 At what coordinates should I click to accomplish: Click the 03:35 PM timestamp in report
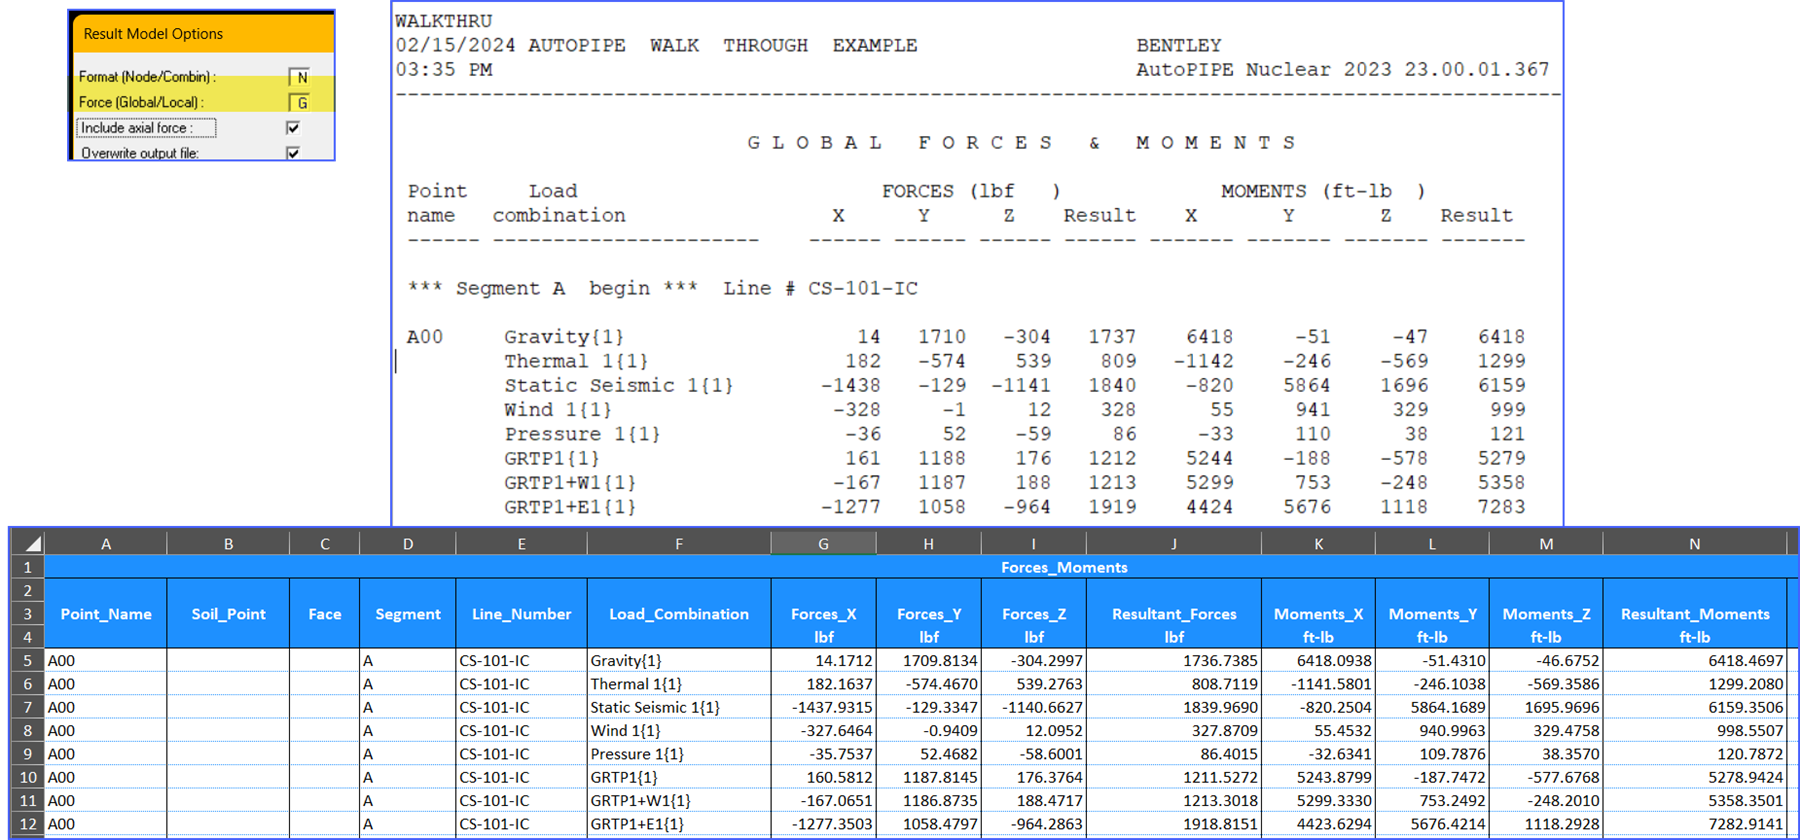tap(443, 70)
